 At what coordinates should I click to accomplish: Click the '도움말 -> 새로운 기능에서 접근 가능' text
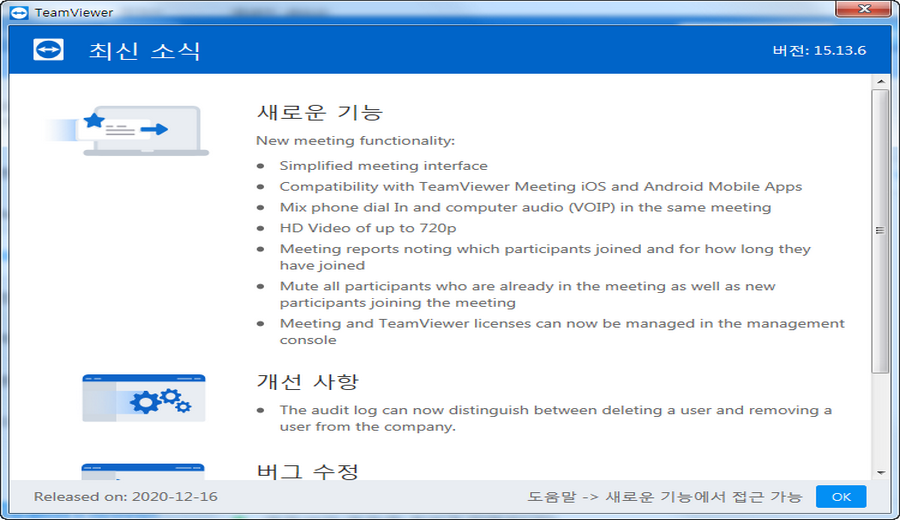tap(665, 497)
